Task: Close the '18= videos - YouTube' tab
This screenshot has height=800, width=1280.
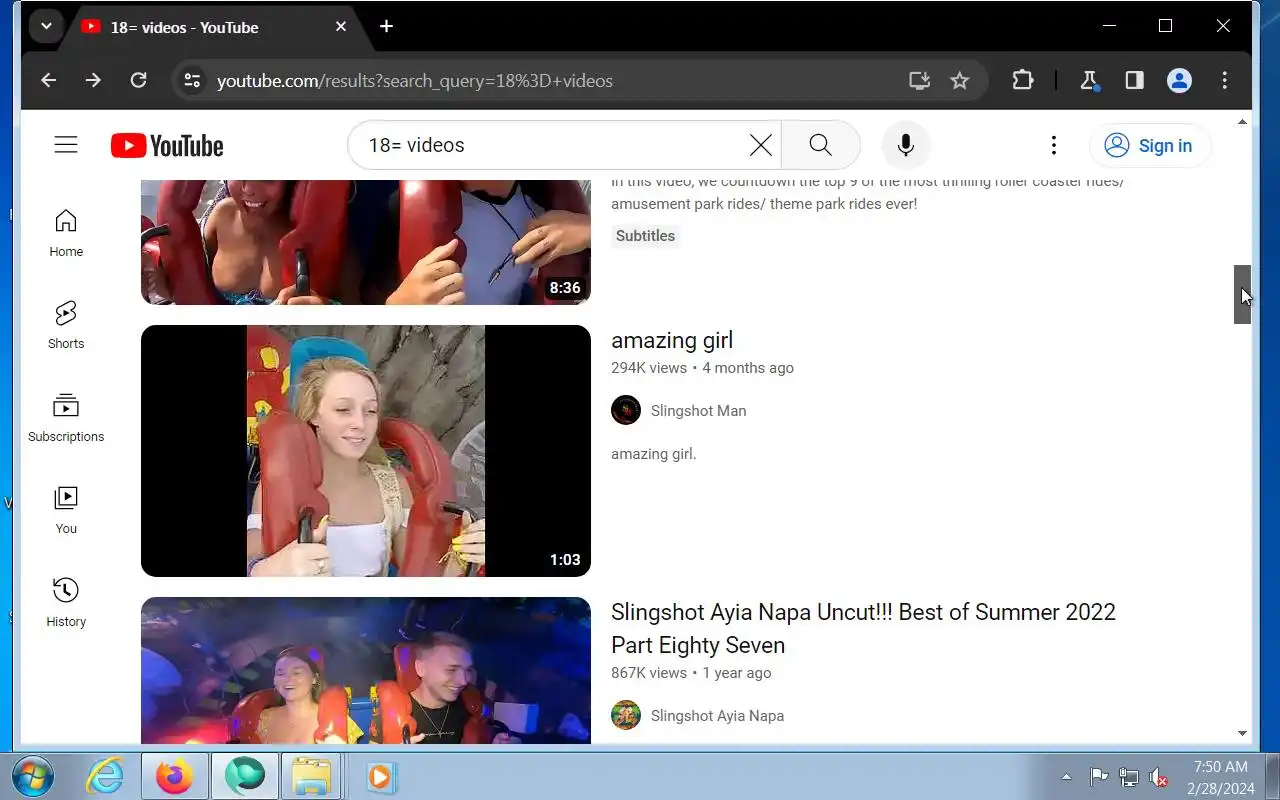Action: tap(341, 27)
